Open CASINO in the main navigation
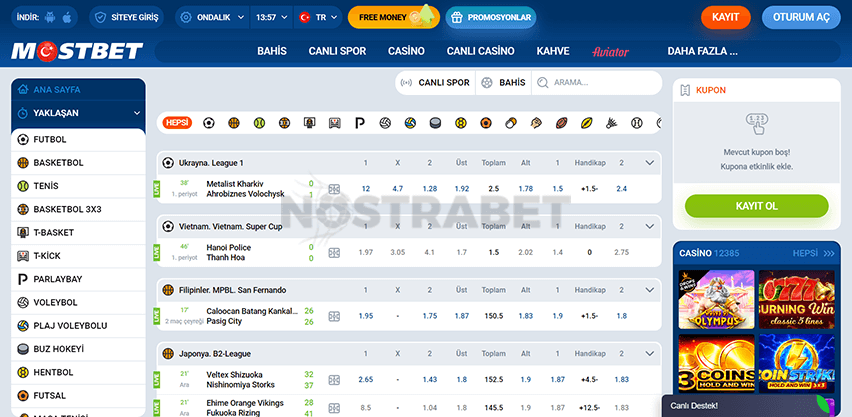 pos(406,51)
